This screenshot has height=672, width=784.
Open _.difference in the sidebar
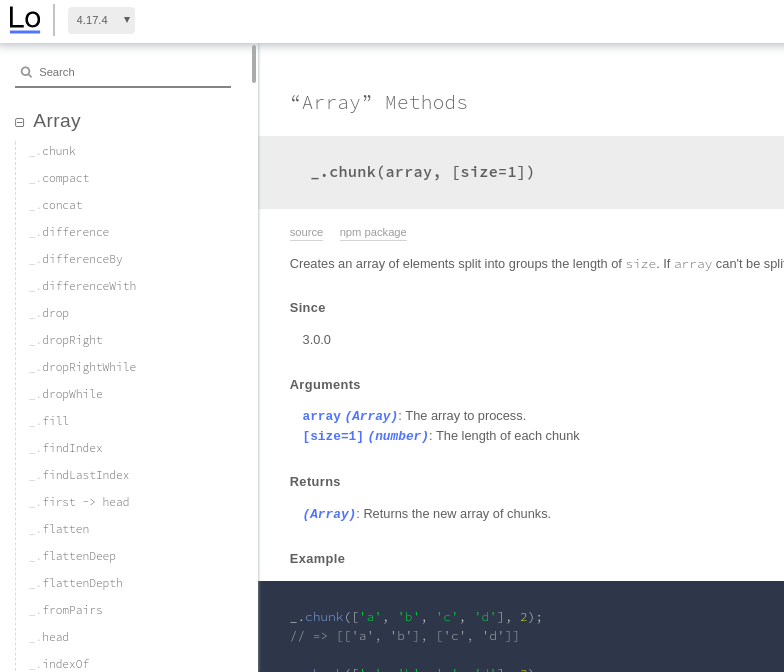click(69, 232)
